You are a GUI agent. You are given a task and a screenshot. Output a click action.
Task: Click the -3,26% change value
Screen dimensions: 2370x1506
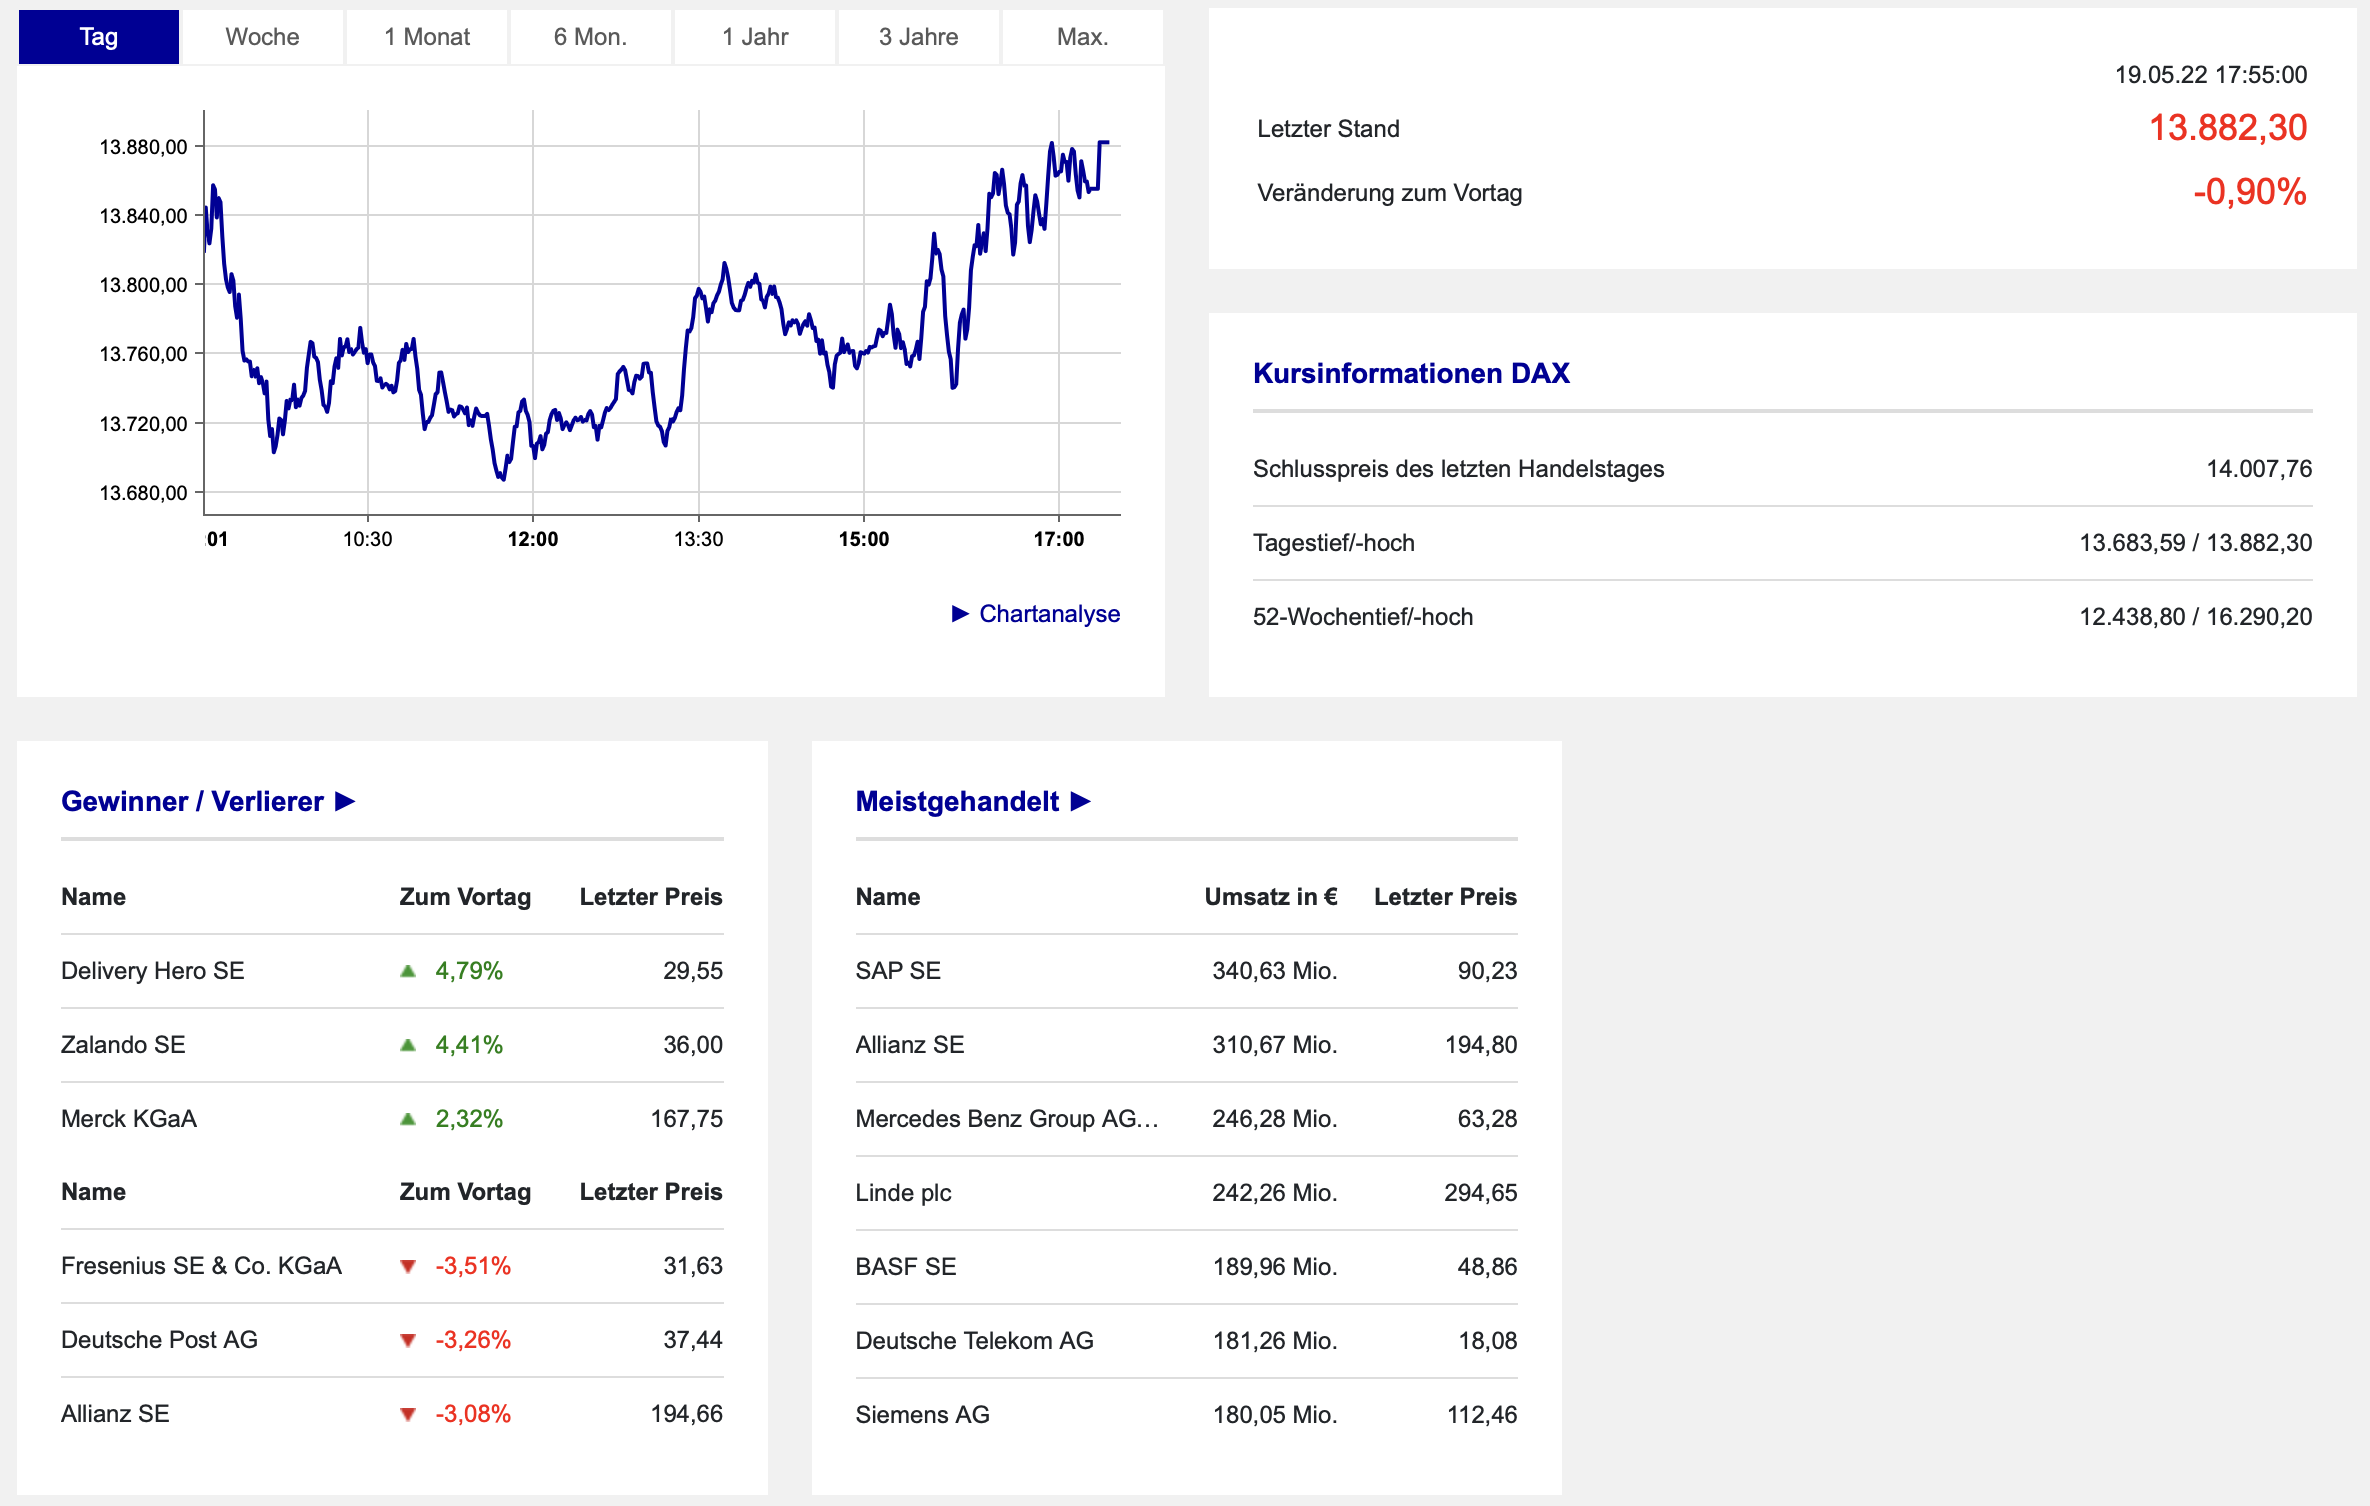coord(473,1340)
